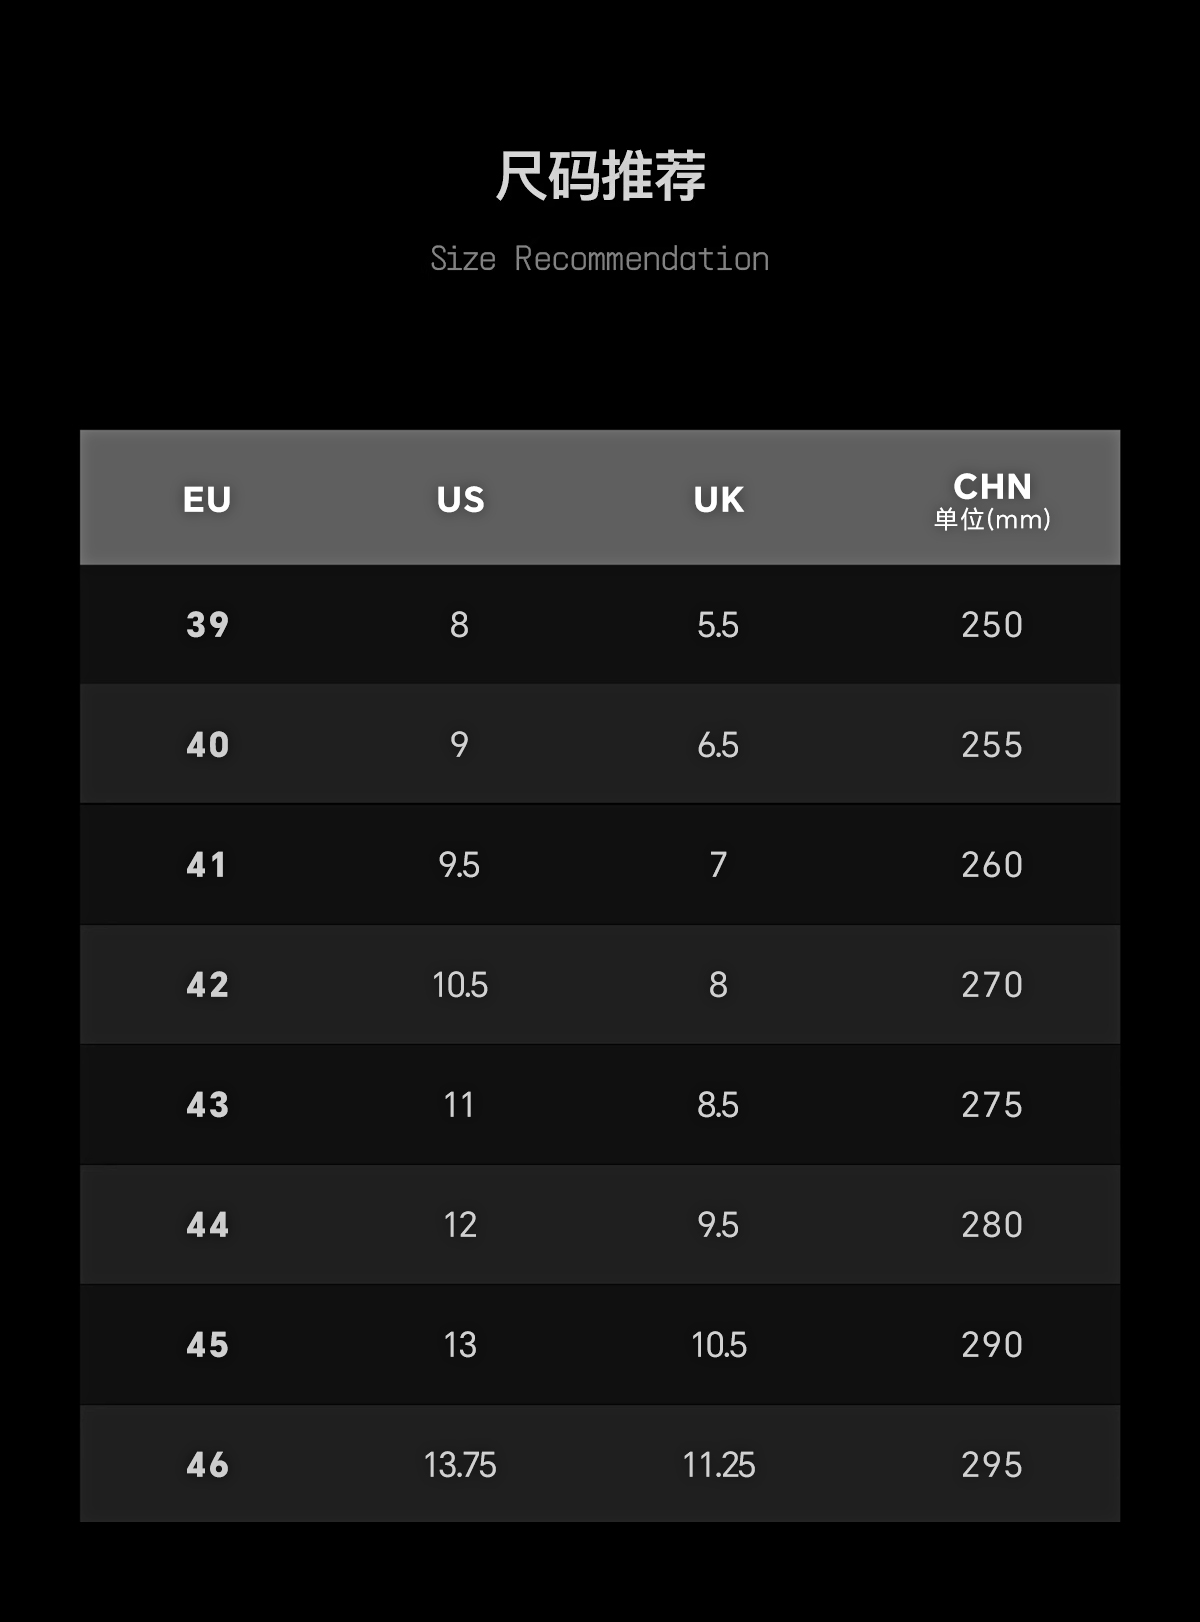Click US size 10.5 value
1200x1622 pixels.
point(460,985)
